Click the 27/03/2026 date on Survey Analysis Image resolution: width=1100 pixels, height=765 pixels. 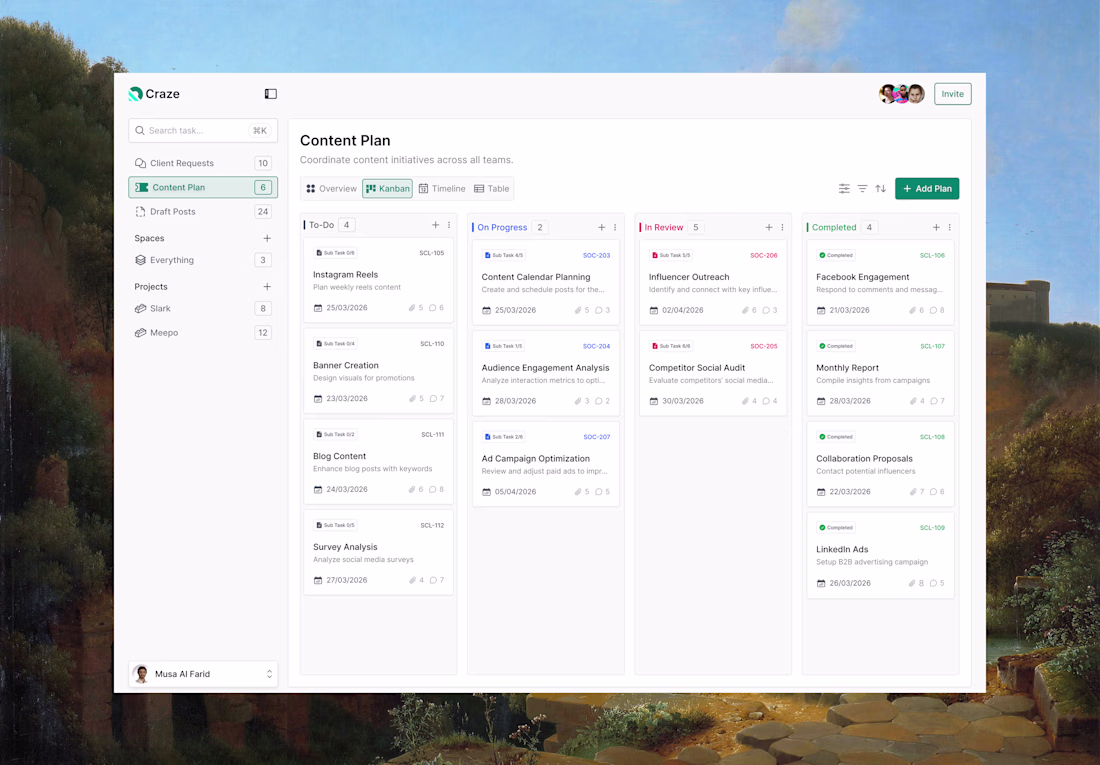pos(347,580)
